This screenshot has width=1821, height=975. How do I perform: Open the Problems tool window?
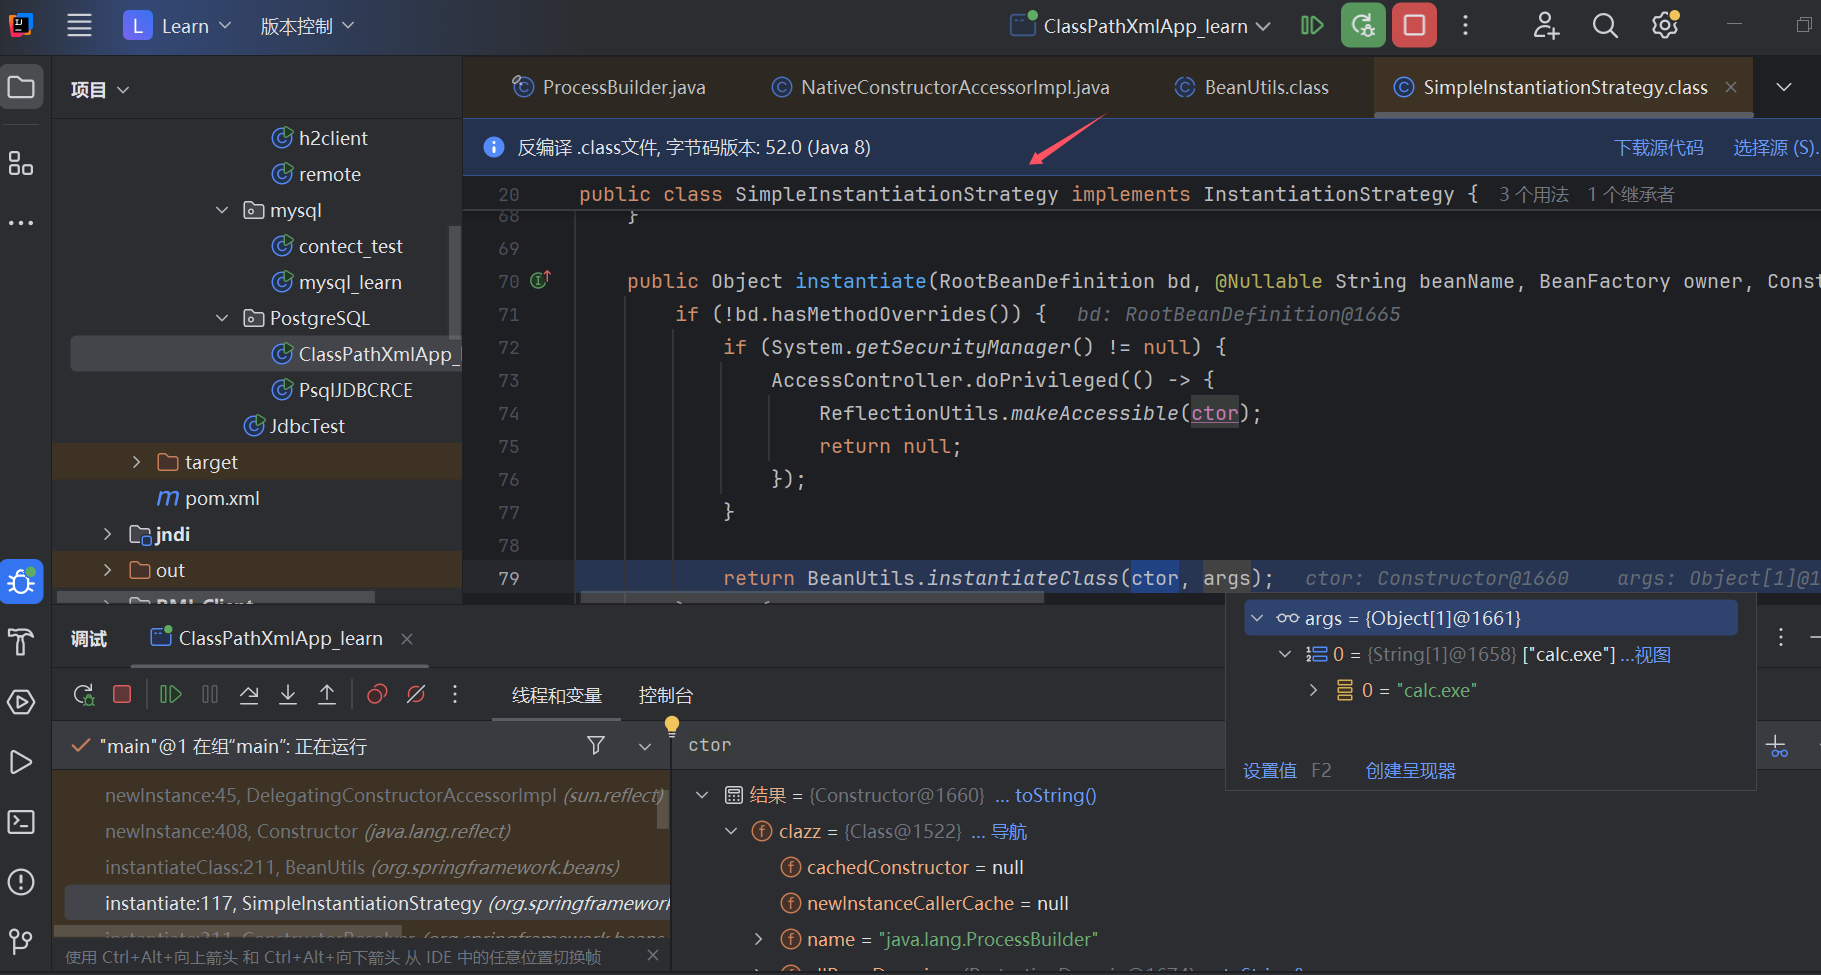(21, 882)
